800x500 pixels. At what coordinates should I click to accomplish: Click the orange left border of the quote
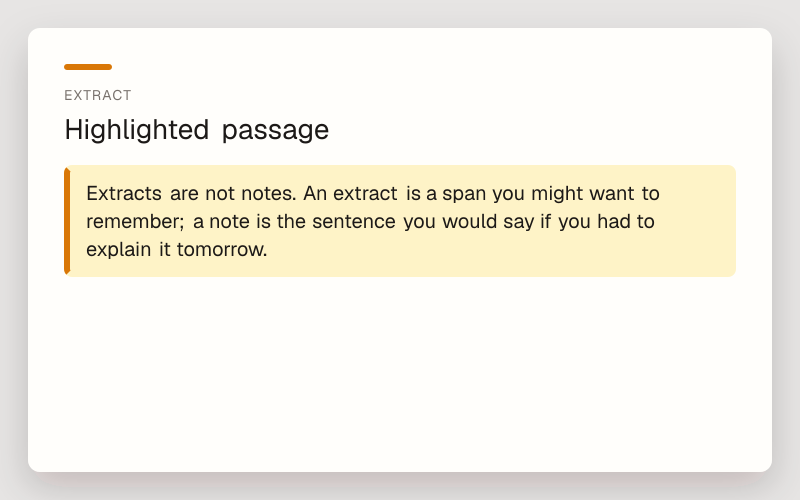click(67, 221)
